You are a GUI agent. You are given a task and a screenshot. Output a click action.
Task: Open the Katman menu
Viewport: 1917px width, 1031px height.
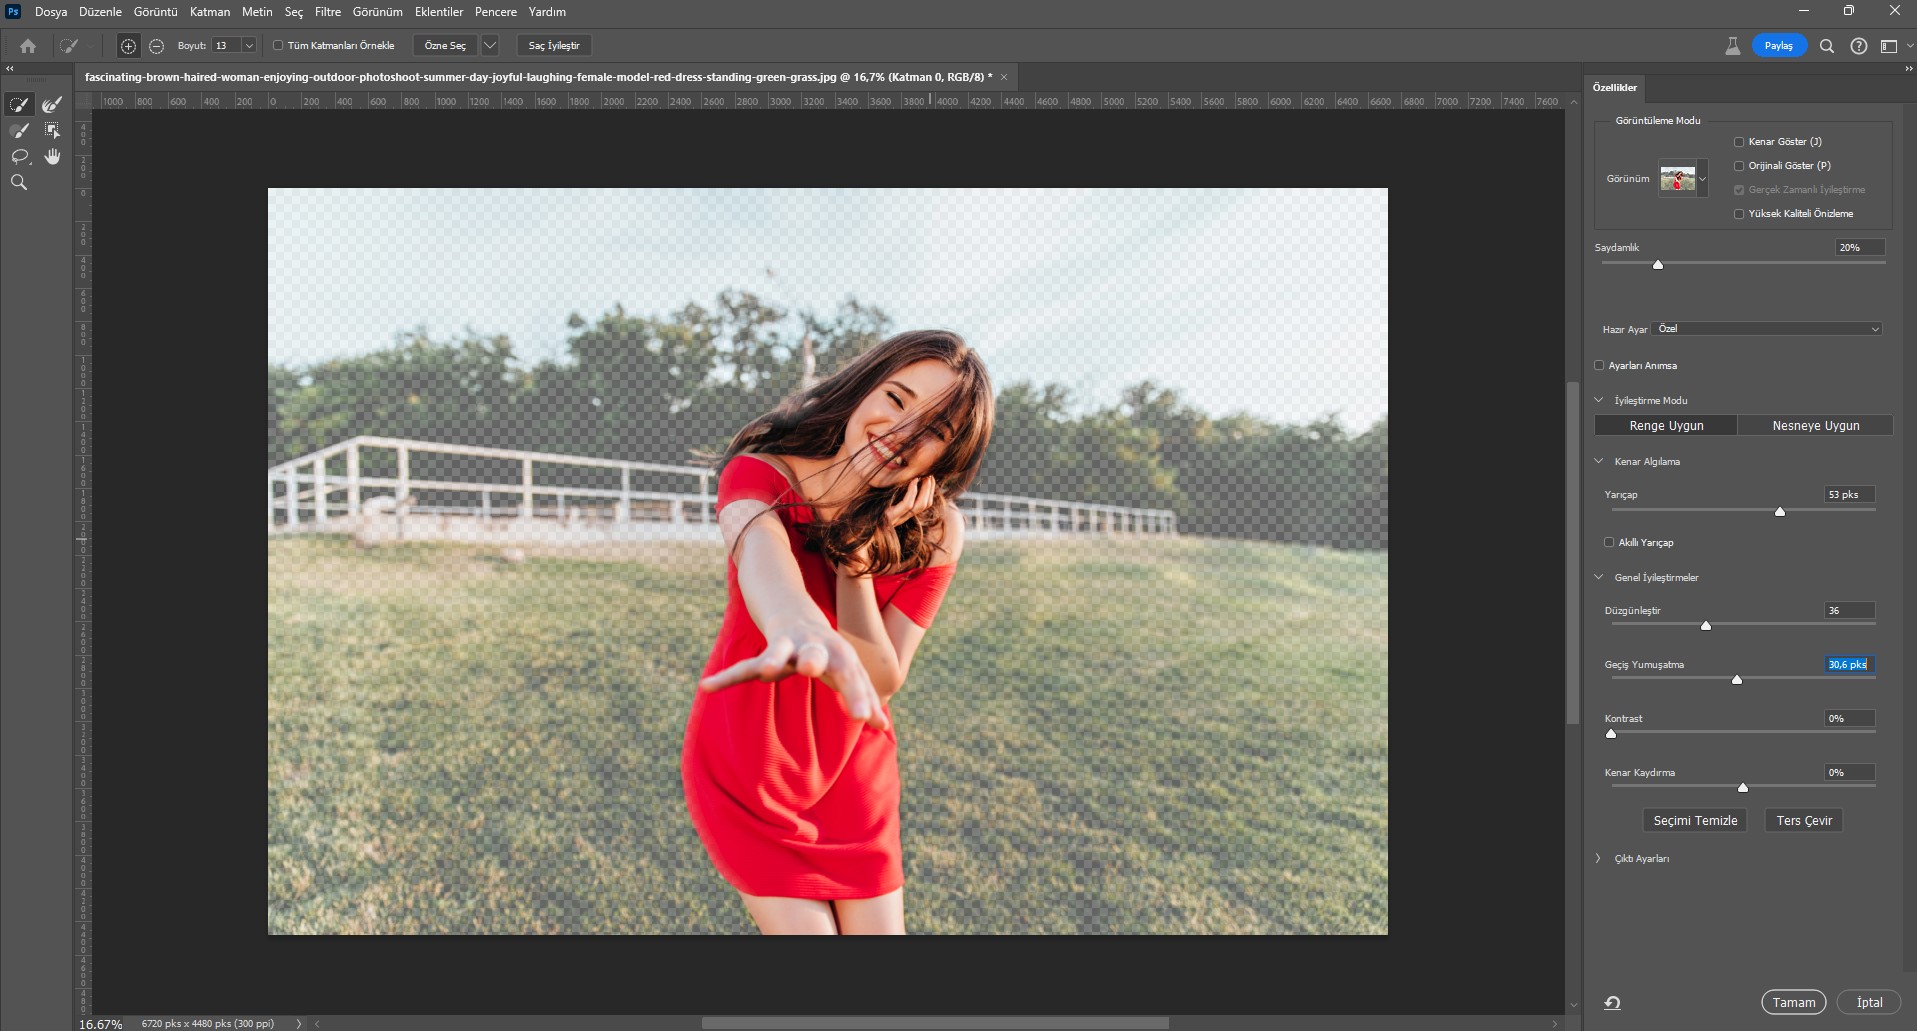pyautogui.click(x=210, y=12)
